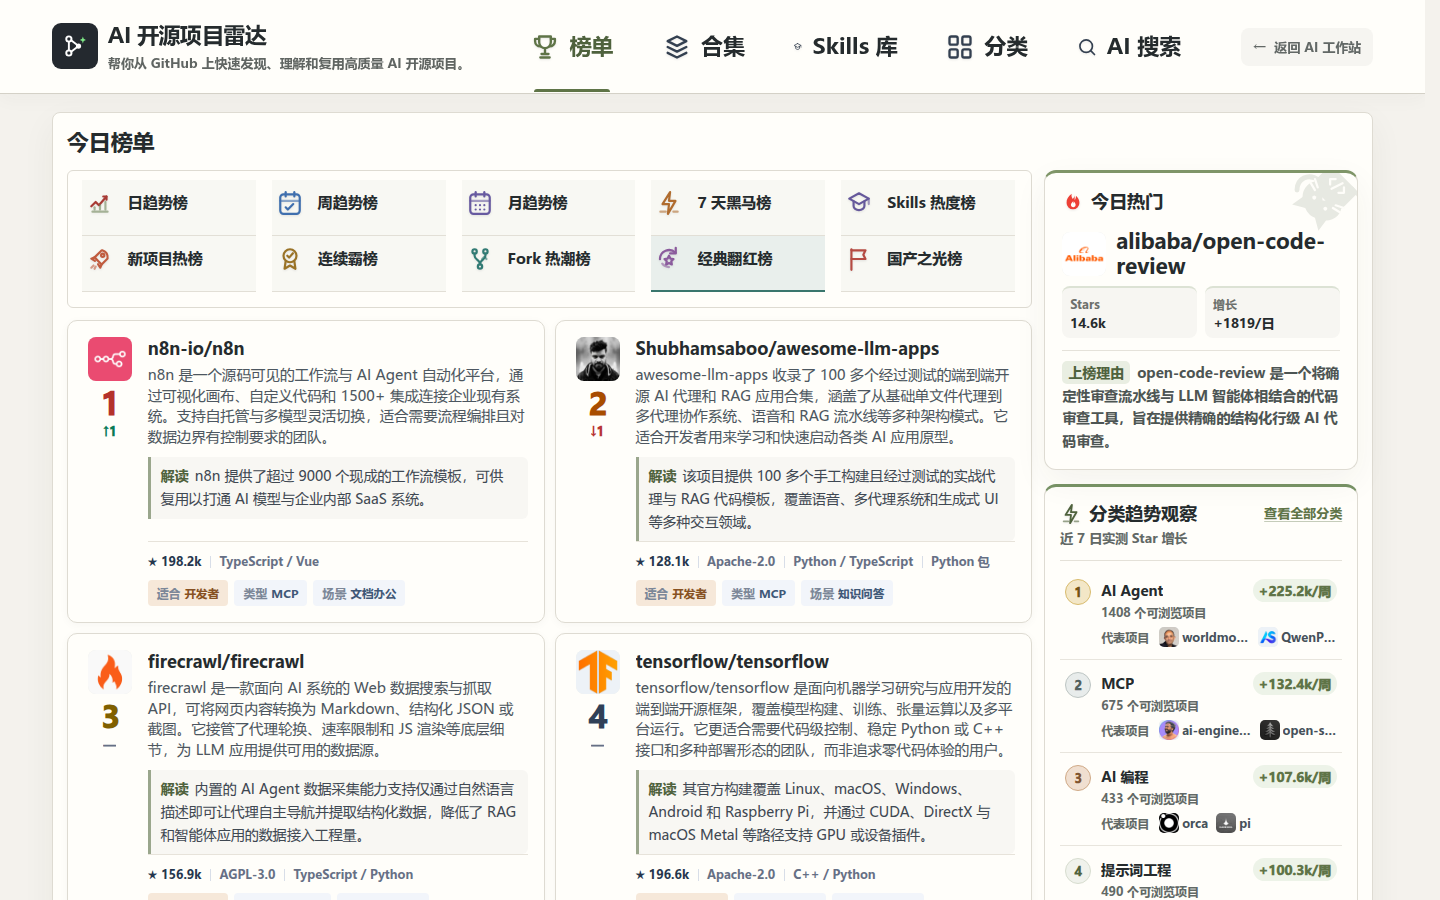Viewport: 1440px width, 900px height.
Task: Click the Stars 14.6k stat box
Action: pos(1129,312)
